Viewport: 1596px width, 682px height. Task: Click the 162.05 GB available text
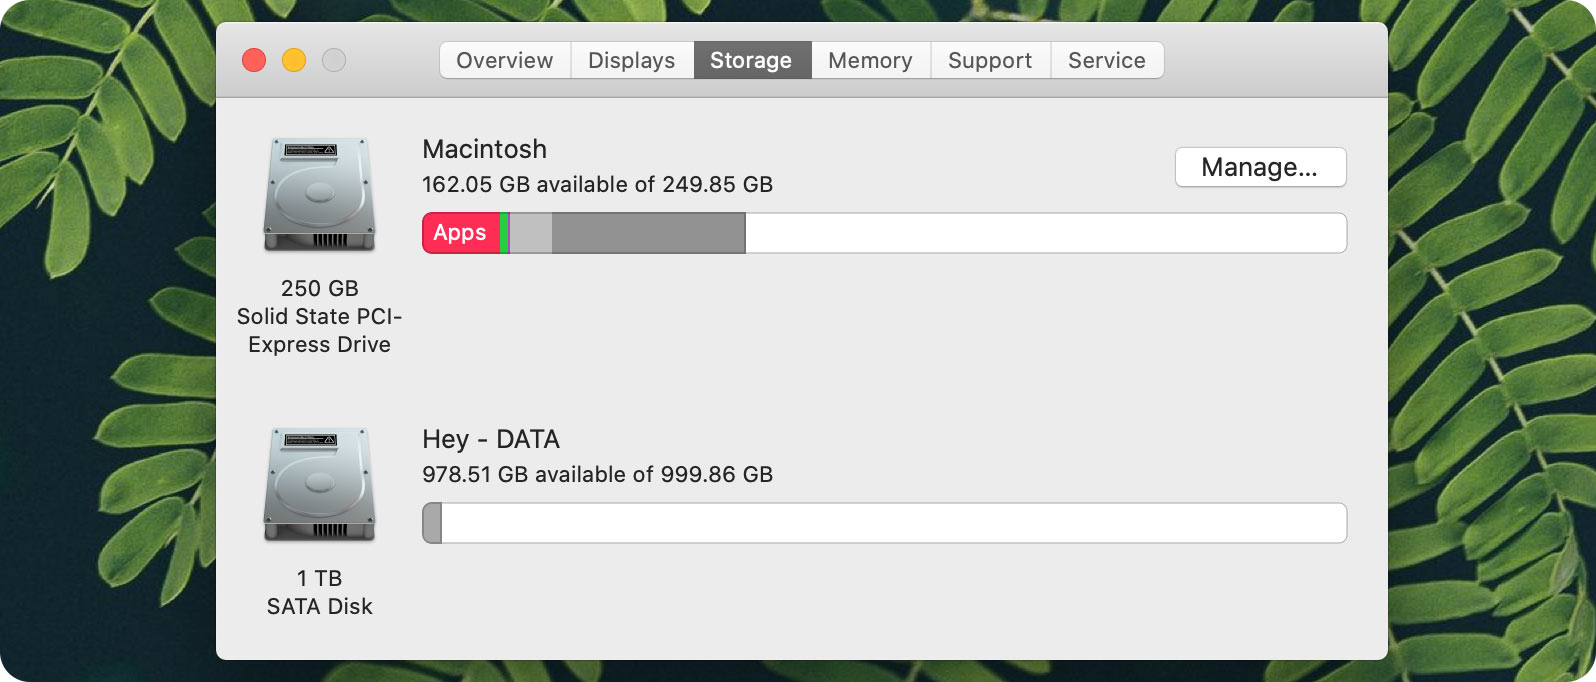pos(597,184)
